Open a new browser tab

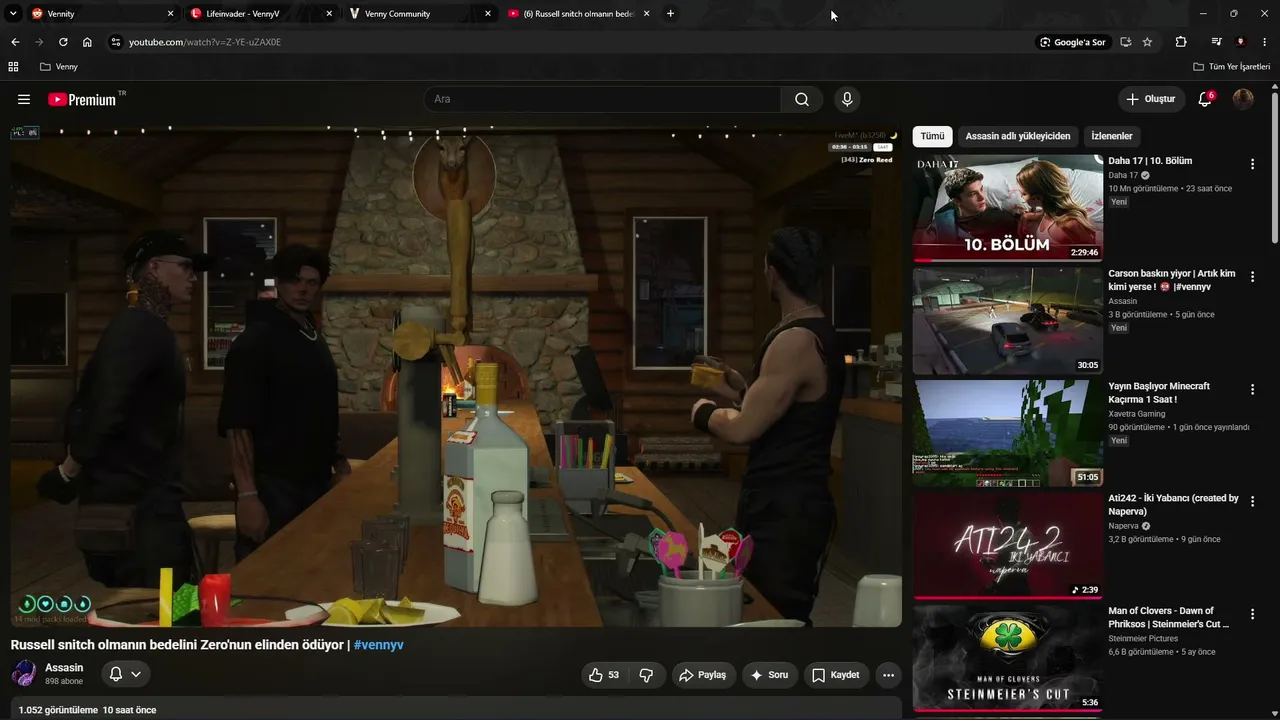(x=670, y=14)
